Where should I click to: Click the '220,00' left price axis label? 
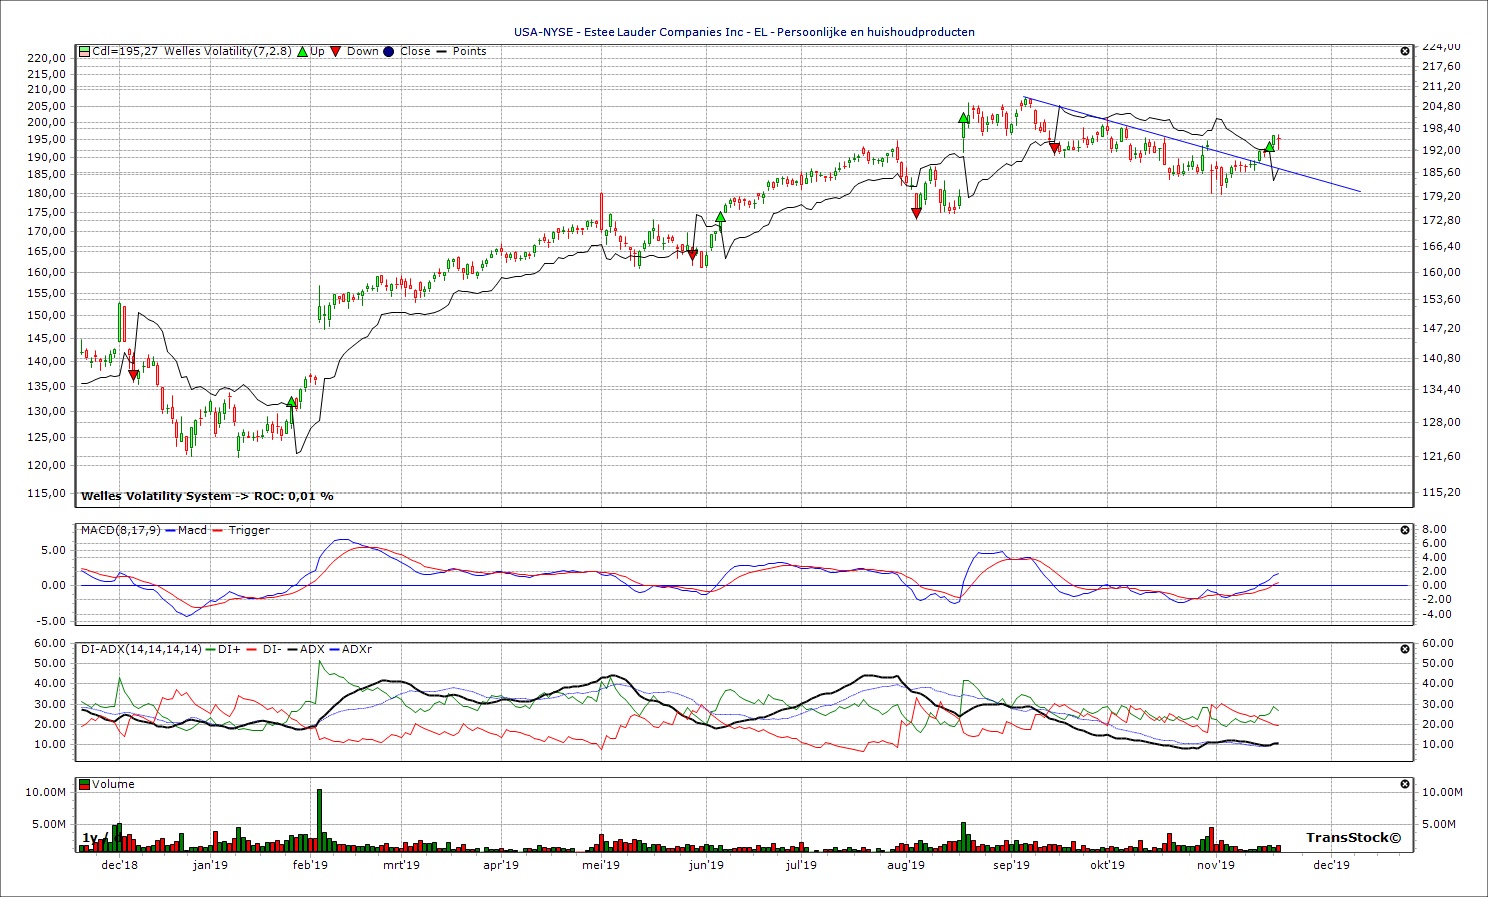point(48,58)
